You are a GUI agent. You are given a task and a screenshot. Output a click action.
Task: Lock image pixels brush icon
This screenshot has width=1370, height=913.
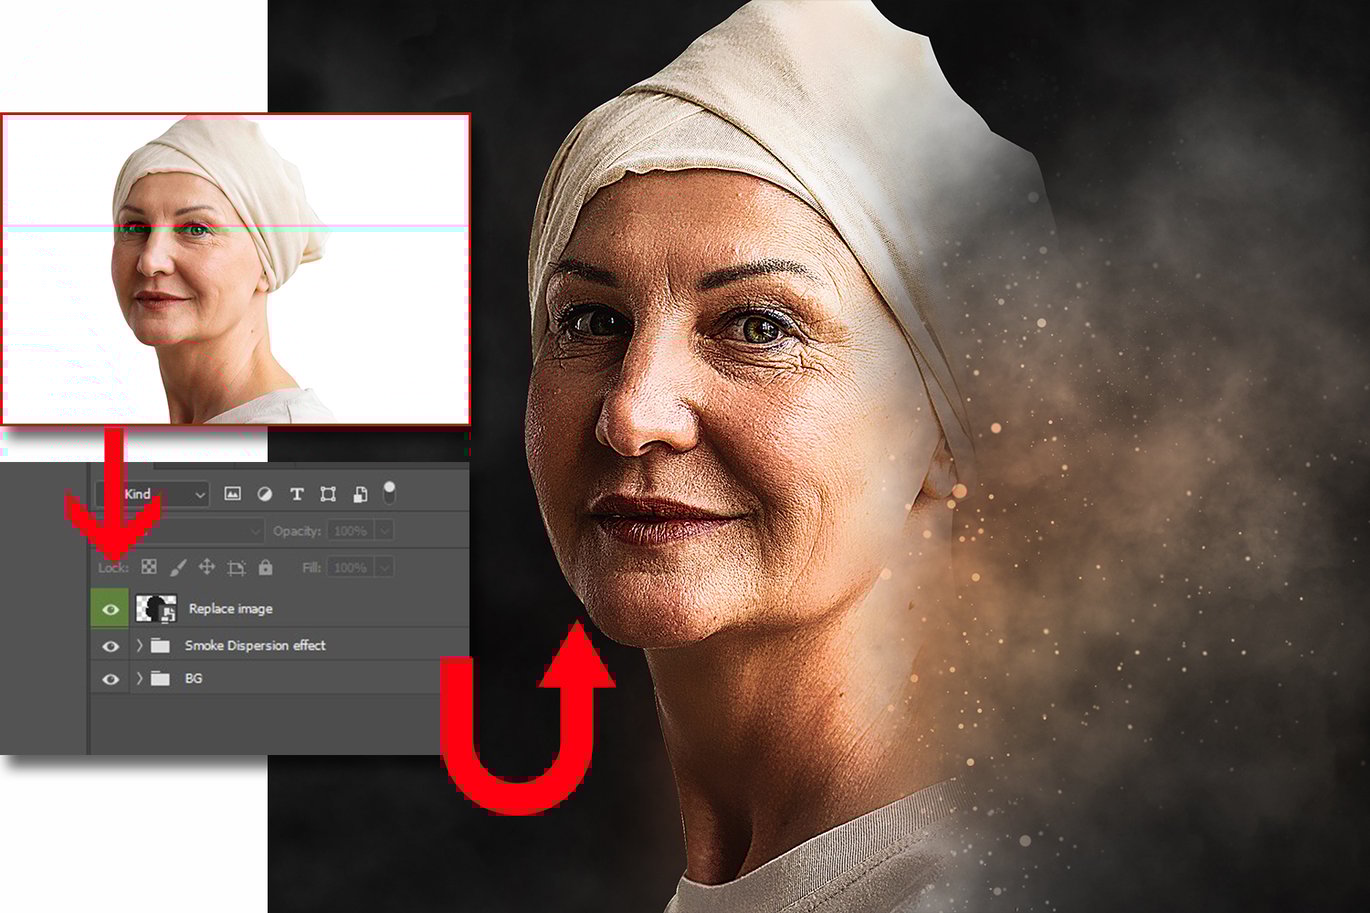178,567
